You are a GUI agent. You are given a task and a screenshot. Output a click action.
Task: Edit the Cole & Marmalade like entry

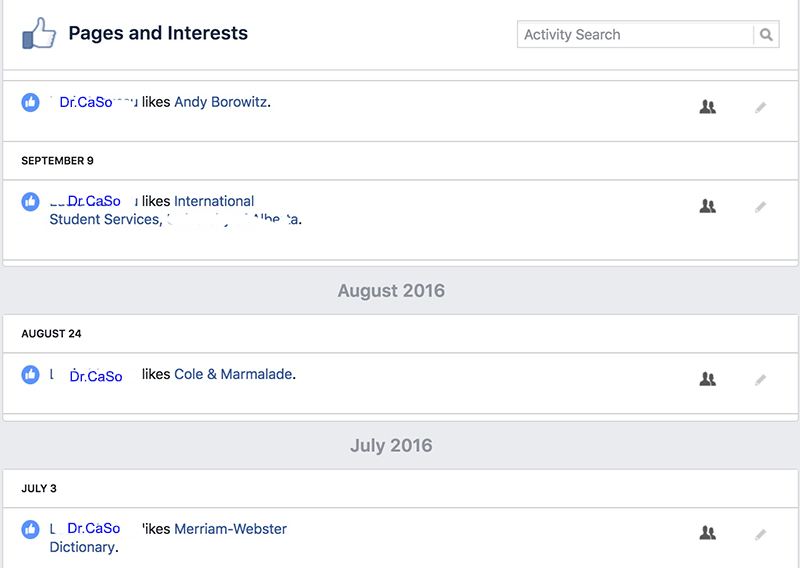coord(761,380)
